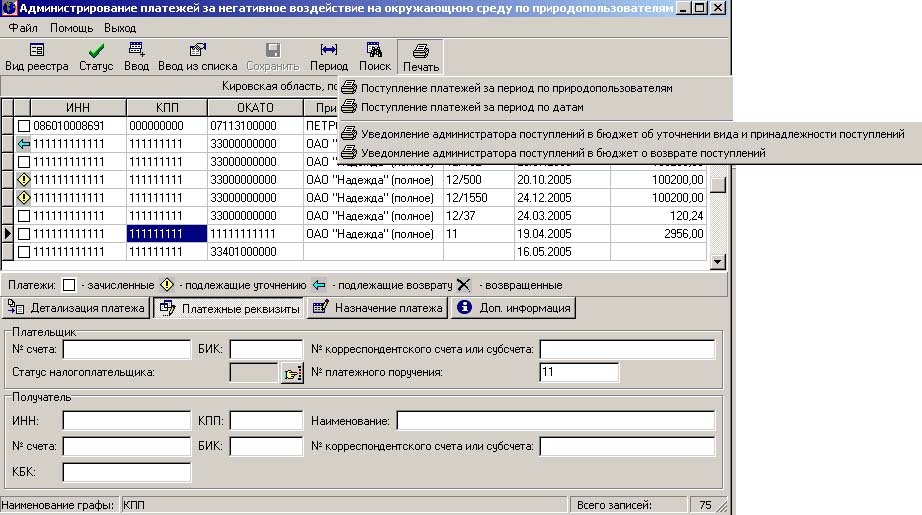Select Поступление платежей за период по природопользователям
The image size is (922, 515).
click(516, 88)
